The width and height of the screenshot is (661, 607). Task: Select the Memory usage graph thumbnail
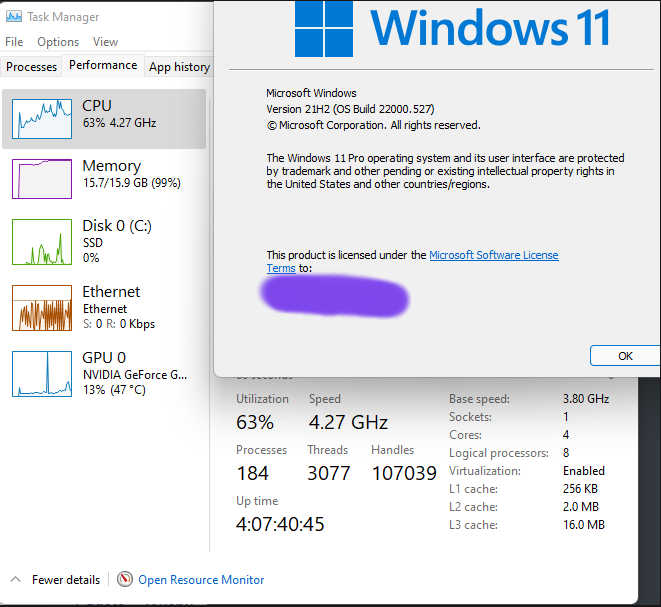point(42,179)
